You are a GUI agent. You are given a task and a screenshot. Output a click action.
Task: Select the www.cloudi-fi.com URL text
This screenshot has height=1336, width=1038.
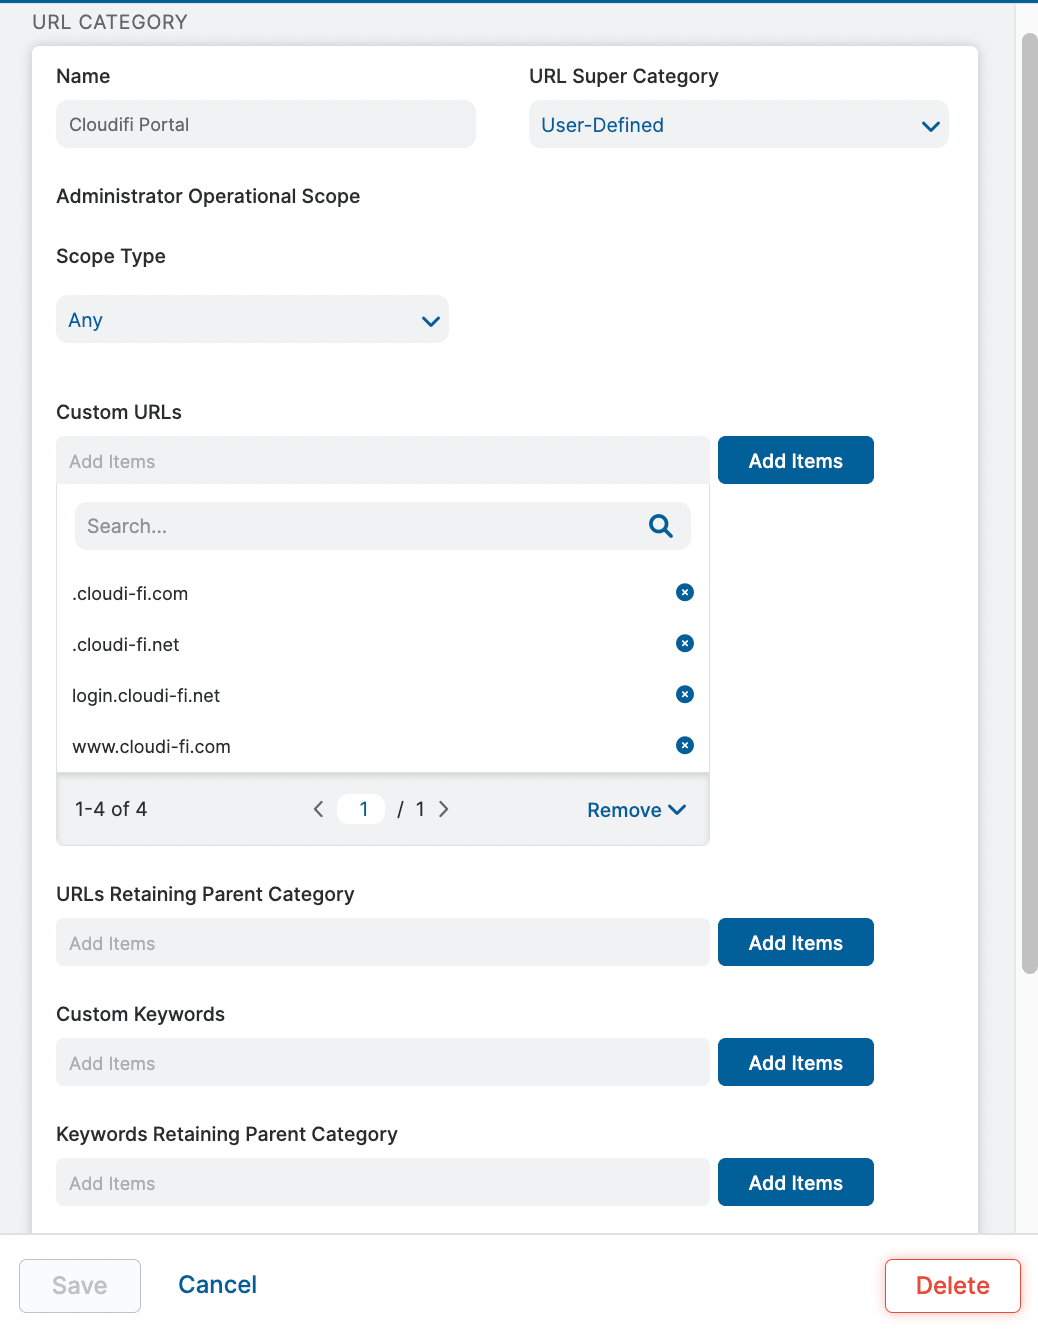coord(151,747)
